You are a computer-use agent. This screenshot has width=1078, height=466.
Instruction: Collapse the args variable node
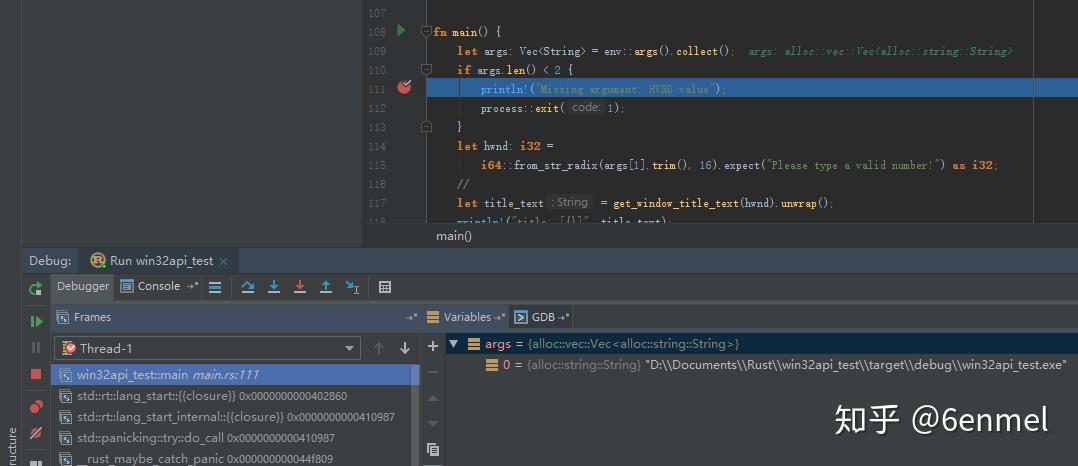pyautogui.click(x=453, y=344)
